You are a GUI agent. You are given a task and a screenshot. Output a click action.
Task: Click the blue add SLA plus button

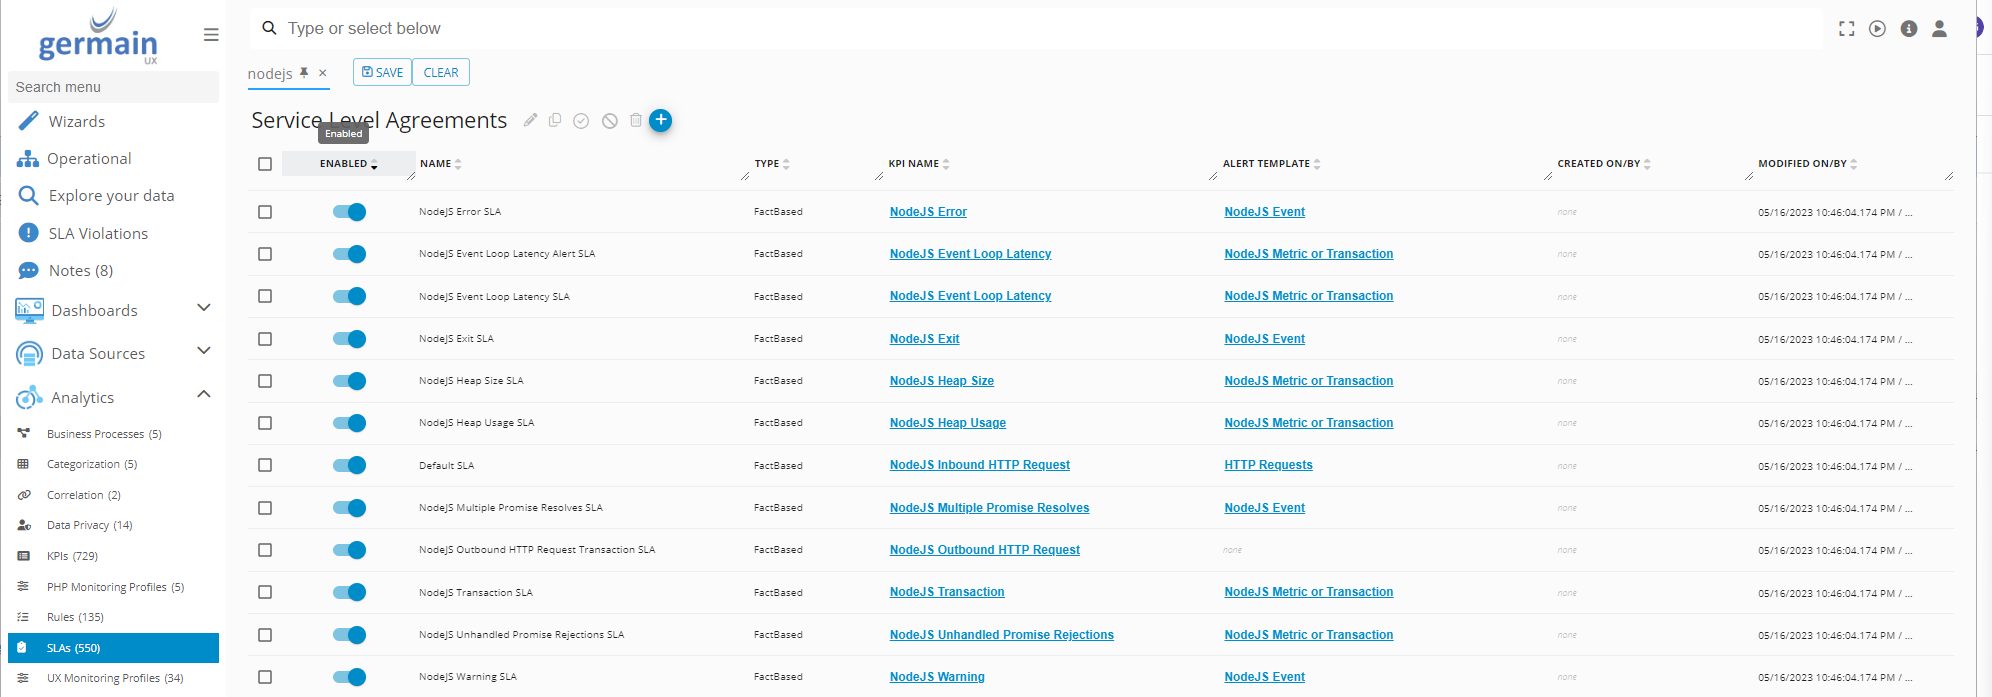click(x=660, y=120)
